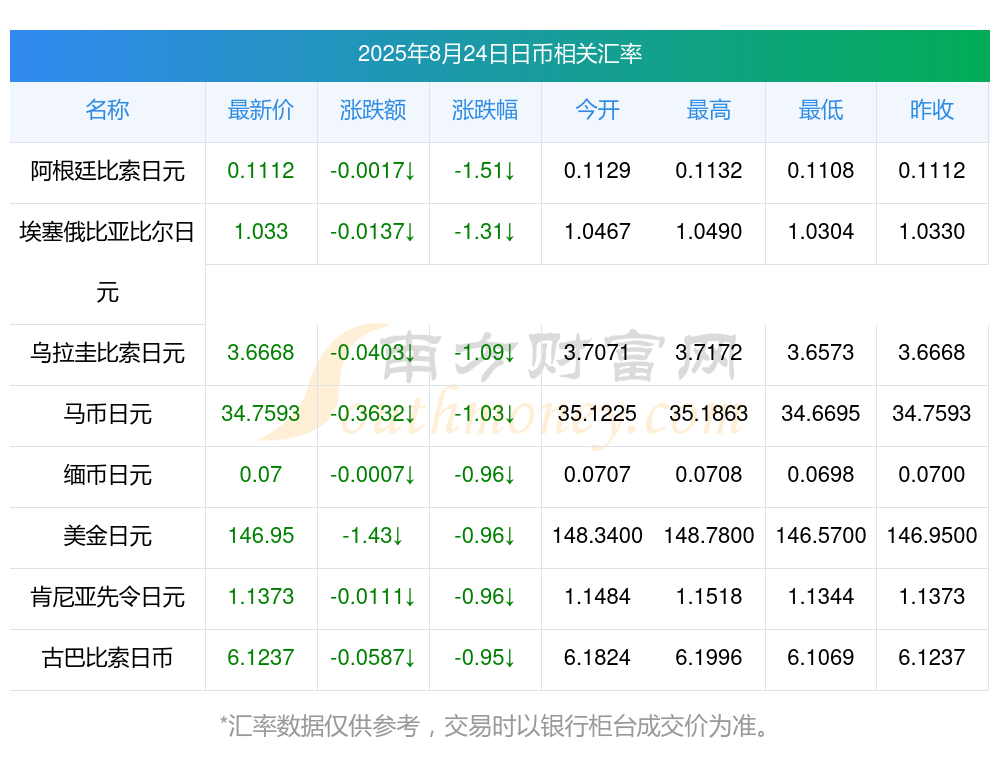Click change amount -1.43↓
Screen dimensions: 1000x757
373,536
